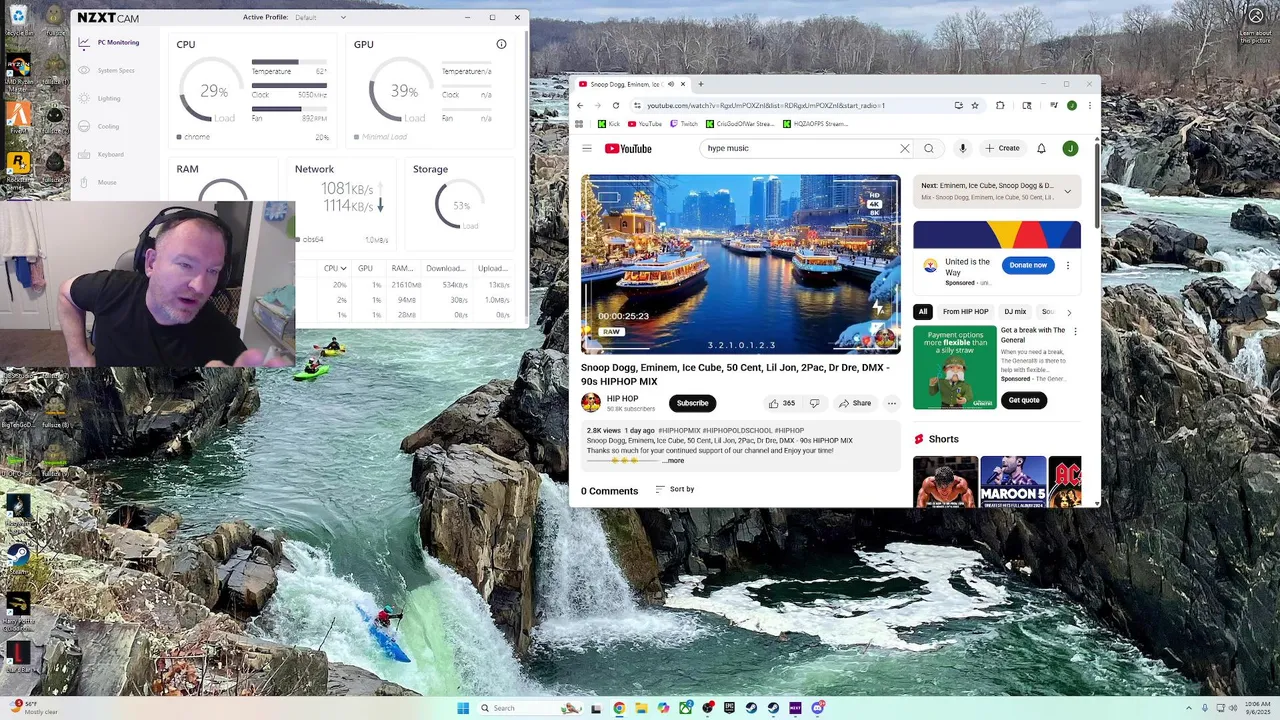Bookmark this page with the star icon
The height and width of the screenshot is (720, 1280).
[975, 105]
